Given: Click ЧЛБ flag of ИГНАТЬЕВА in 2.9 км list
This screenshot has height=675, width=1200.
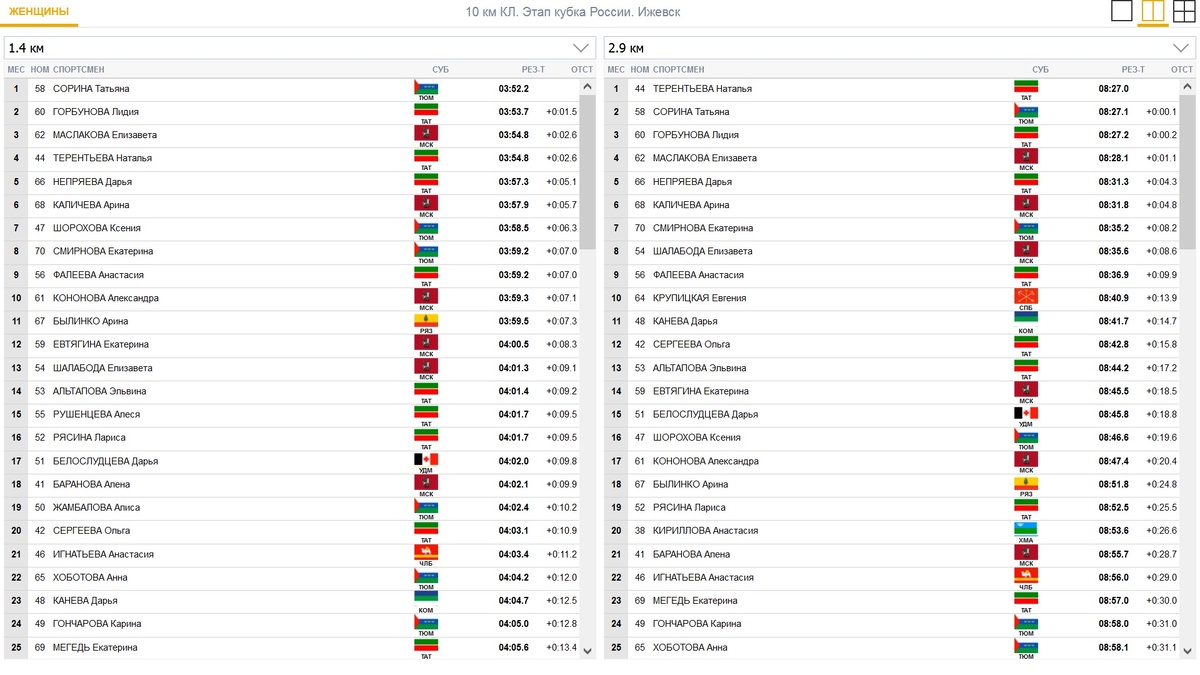Looking at the screenshot, I should point(1026,575).
